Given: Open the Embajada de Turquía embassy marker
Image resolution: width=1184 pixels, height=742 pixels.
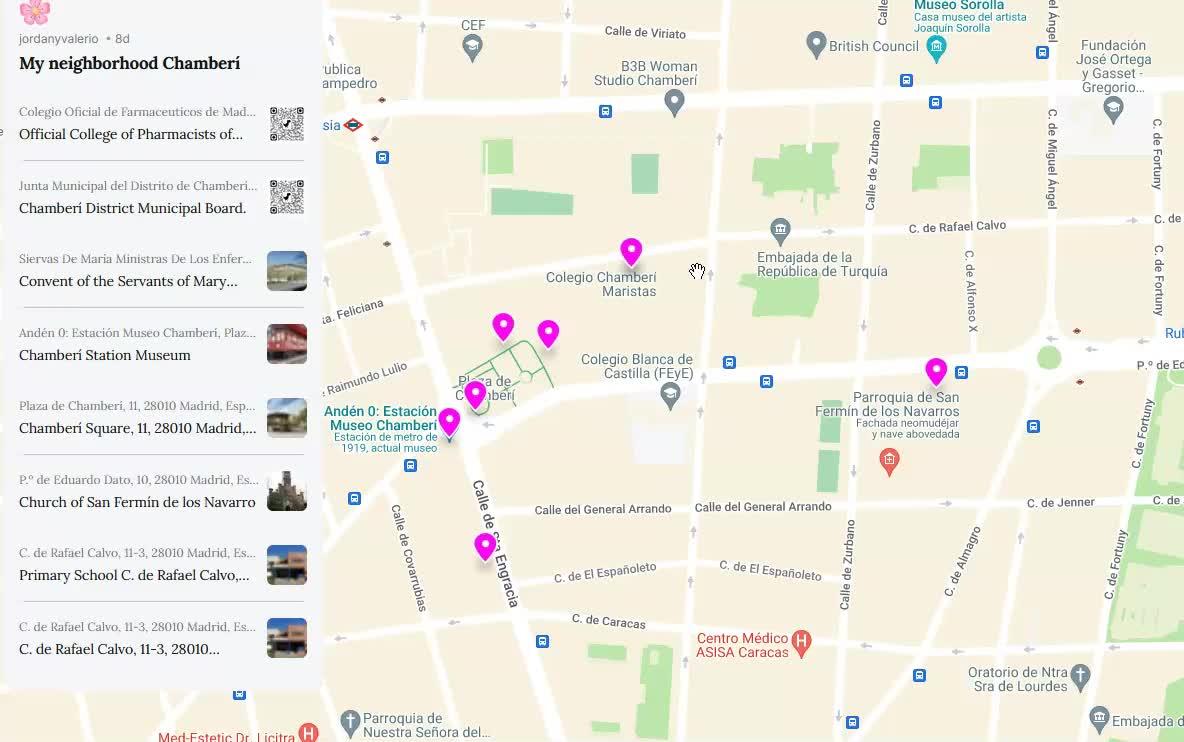Looking at the screenshot, I should [780, 229].
